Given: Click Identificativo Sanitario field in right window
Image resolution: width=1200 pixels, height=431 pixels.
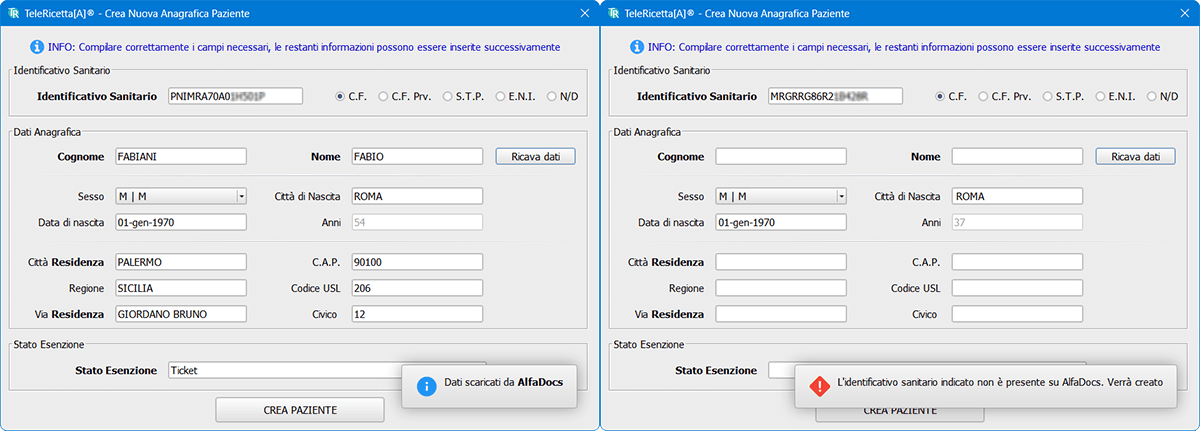Looking at the screenshot, I should click(x=834, y=96).
